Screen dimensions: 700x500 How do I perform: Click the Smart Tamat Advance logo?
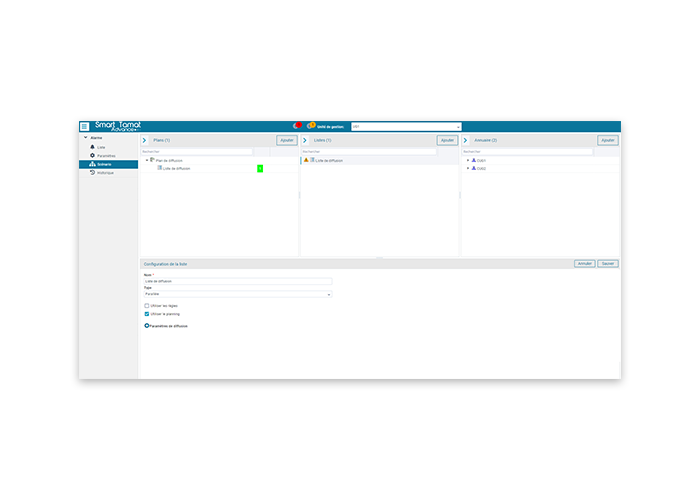[118, 126]
